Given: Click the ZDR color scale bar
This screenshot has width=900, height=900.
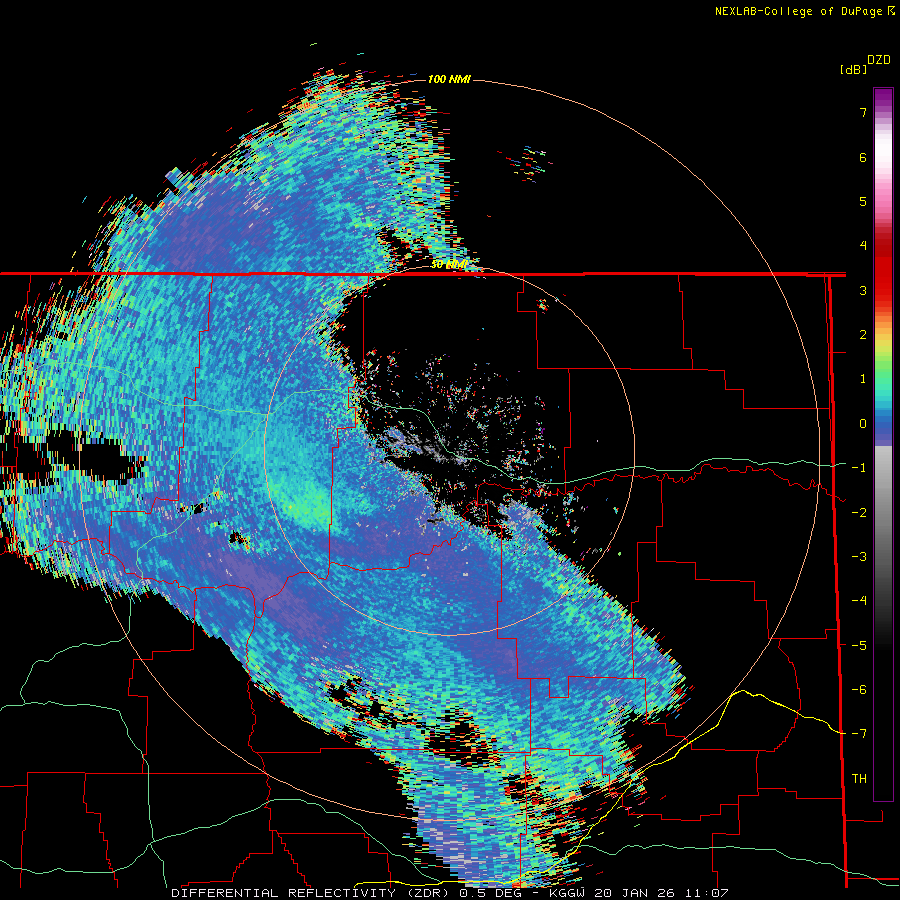Looking at the screenshot, I should click(x=883, y=444).
